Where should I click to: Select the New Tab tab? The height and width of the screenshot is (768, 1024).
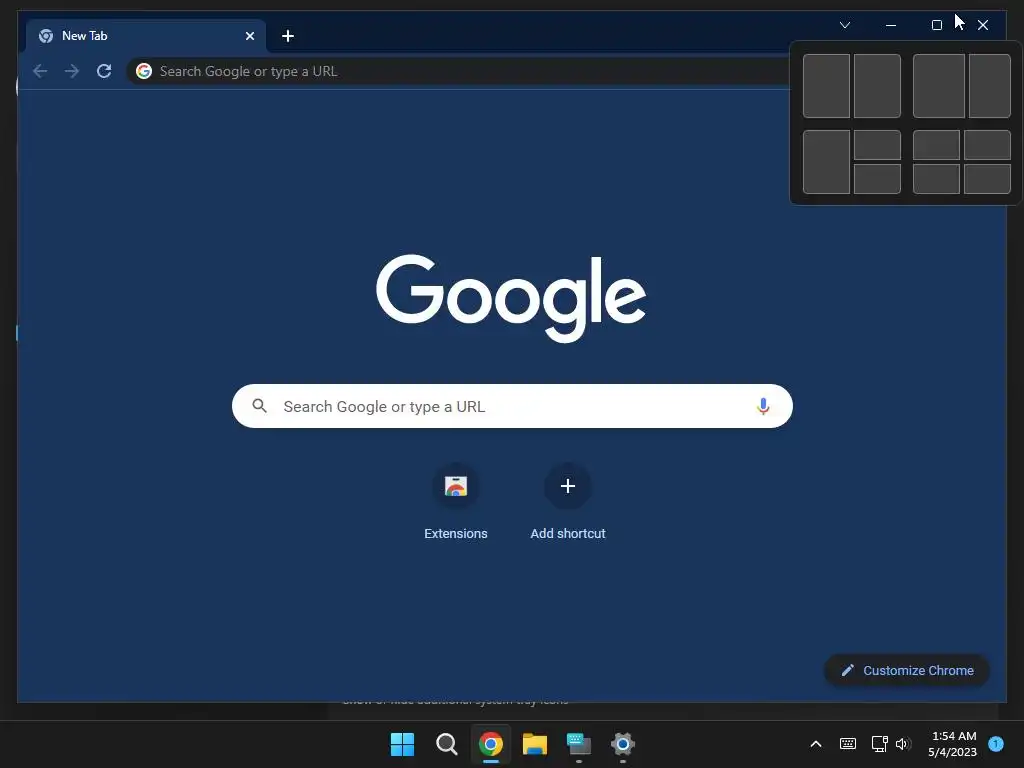click(x=146, y=36)
